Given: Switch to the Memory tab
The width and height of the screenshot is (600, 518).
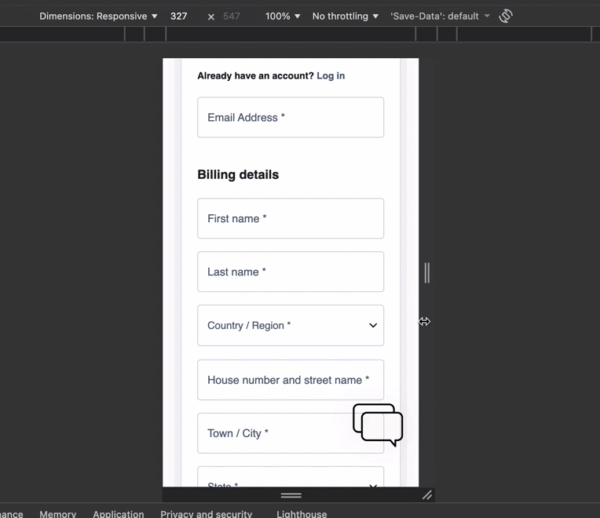Looking at the screenshot, I should click(x=58, y=514).
